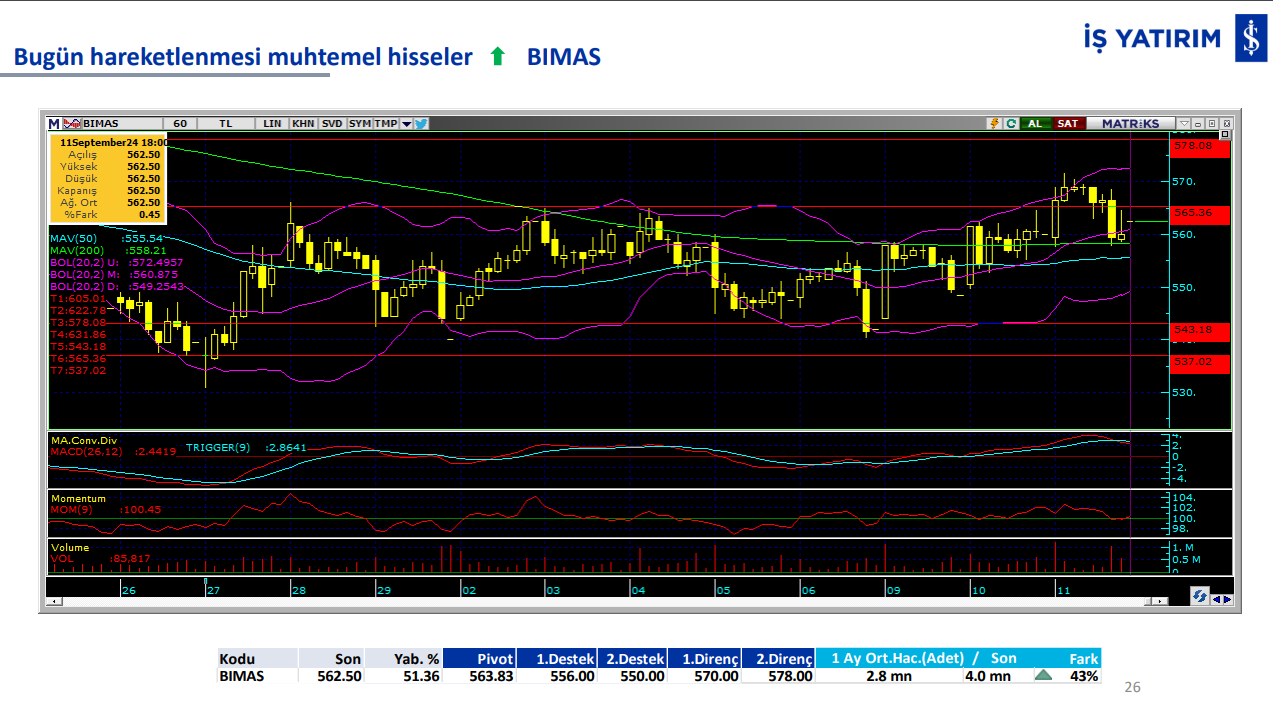1273x711 pixels.
Task: Click the small square icon above price axis
Action: (x=1224, y=134)
